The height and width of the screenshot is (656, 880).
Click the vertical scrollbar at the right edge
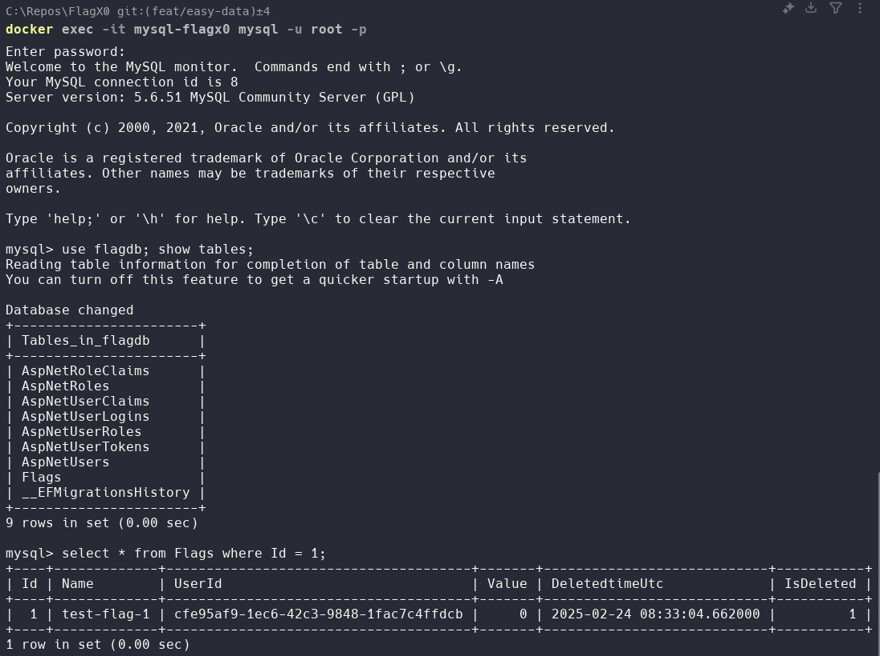click(x=878, y=564)
